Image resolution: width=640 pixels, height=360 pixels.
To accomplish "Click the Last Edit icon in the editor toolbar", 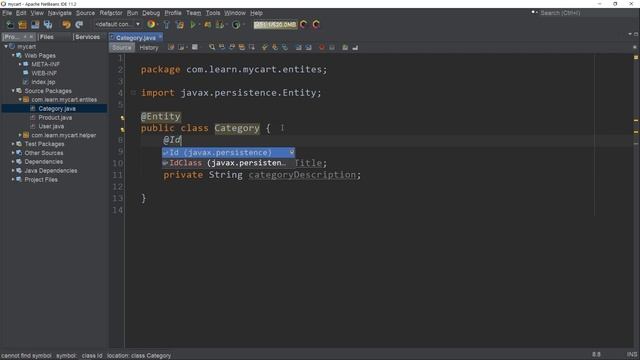I will pos(171,47).
